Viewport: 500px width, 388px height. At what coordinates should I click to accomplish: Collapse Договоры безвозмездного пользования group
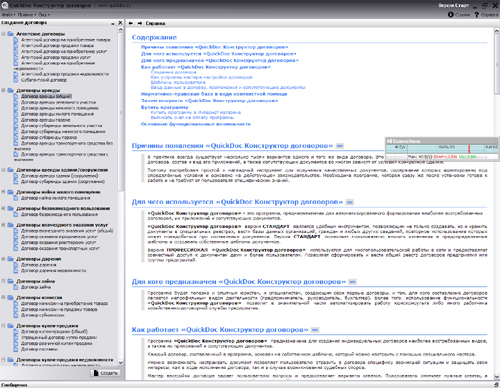click(x=3, y=209)
